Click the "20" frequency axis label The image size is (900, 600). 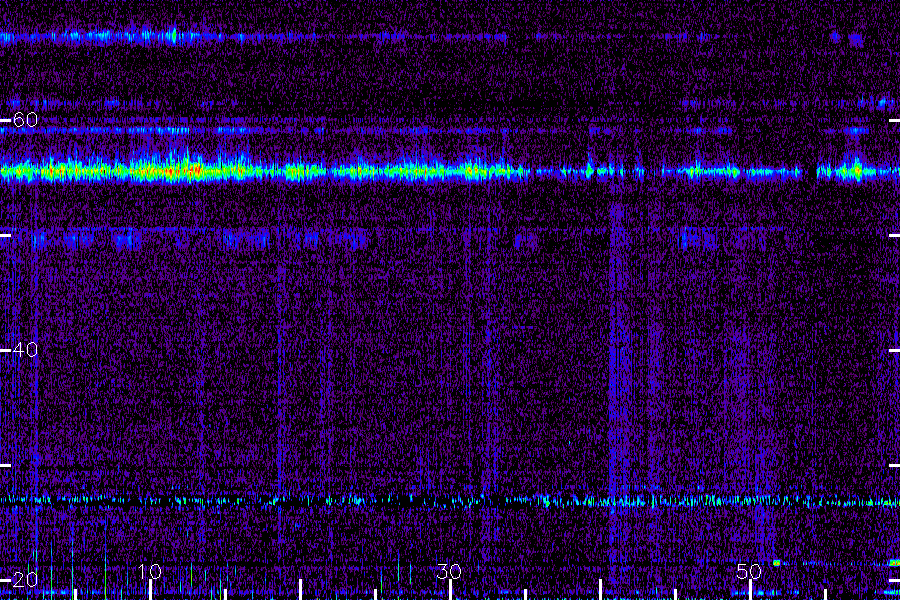(25, 579)
